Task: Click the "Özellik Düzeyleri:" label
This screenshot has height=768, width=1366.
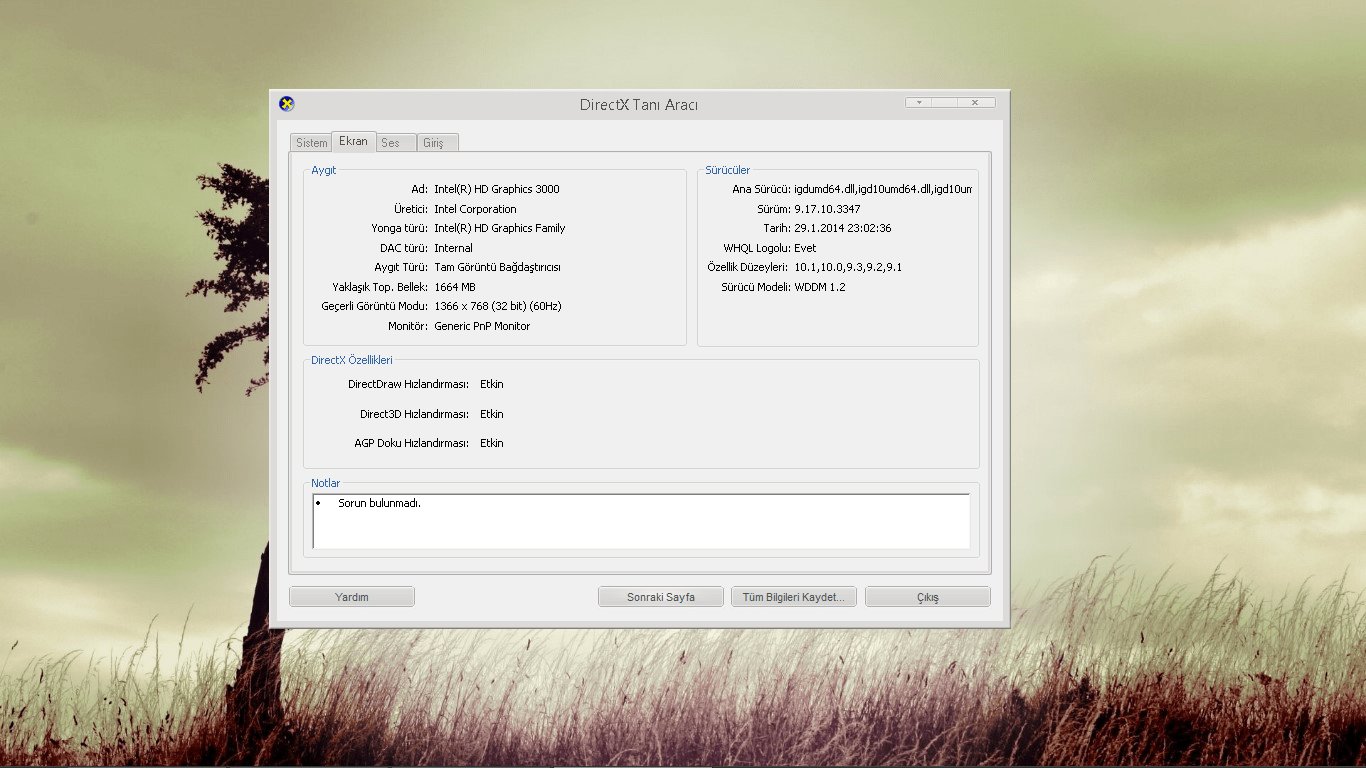Action: click(748, 267)
